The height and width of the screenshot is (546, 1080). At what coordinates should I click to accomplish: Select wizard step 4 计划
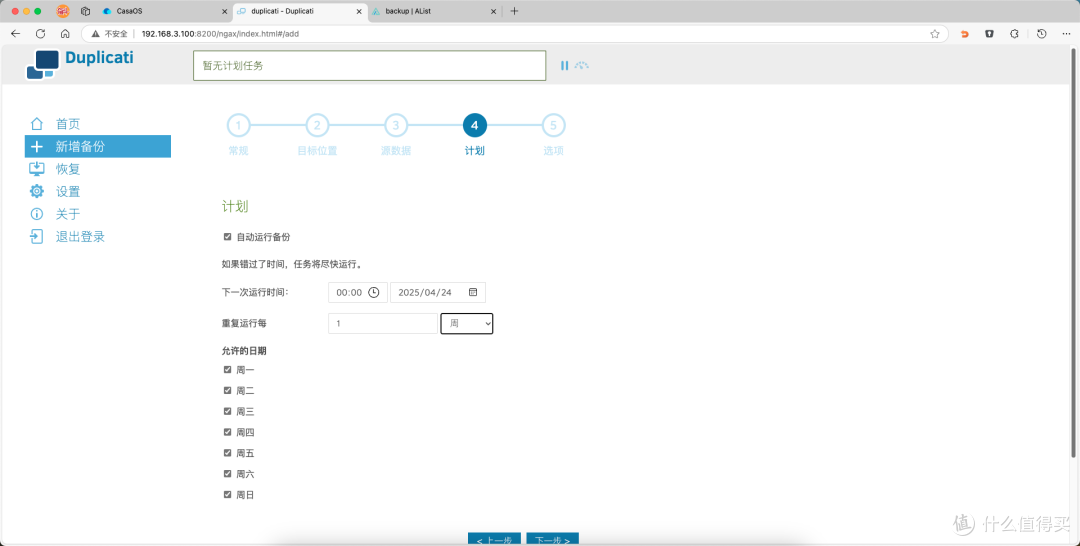(x=475, y=126)
